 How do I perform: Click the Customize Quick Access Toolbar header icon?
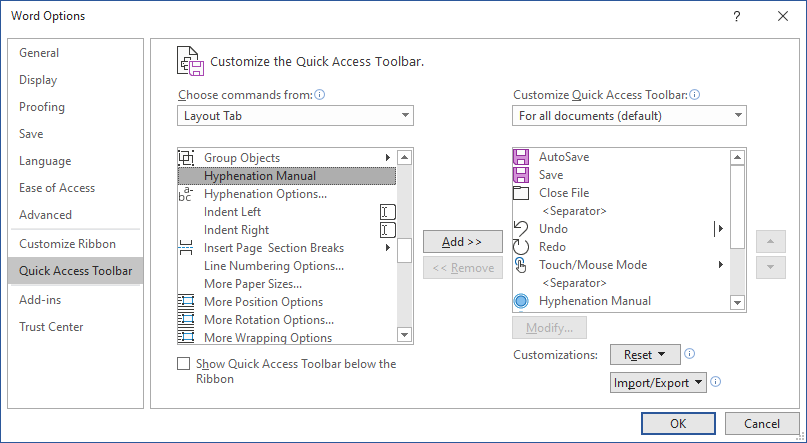pyautogui.click(x=190, y=61)
